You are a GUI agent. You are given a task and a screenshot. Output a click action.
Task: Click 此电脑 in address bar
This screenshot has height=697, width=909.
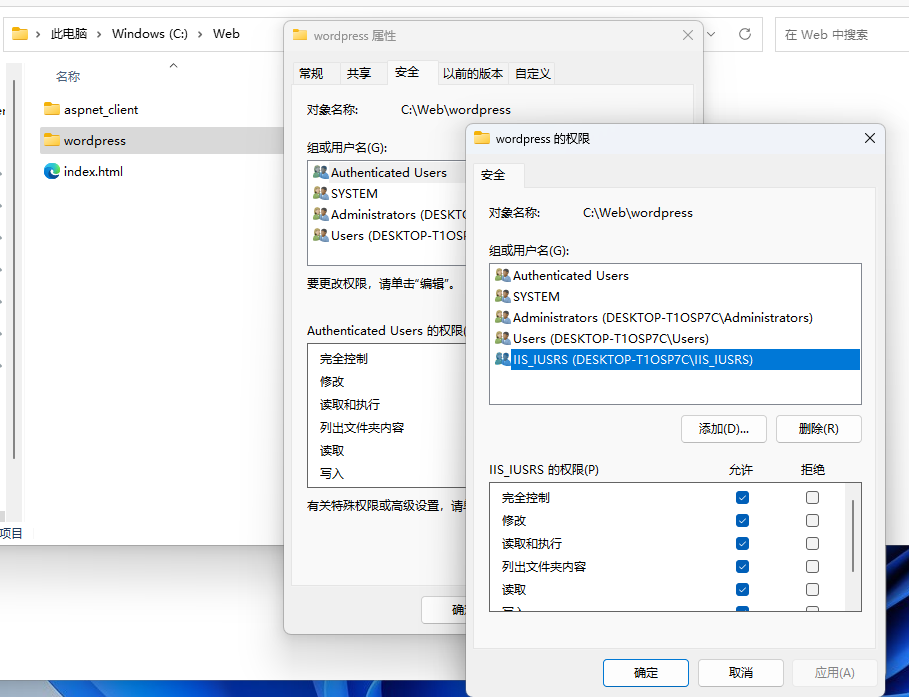[x=69, y=34]
